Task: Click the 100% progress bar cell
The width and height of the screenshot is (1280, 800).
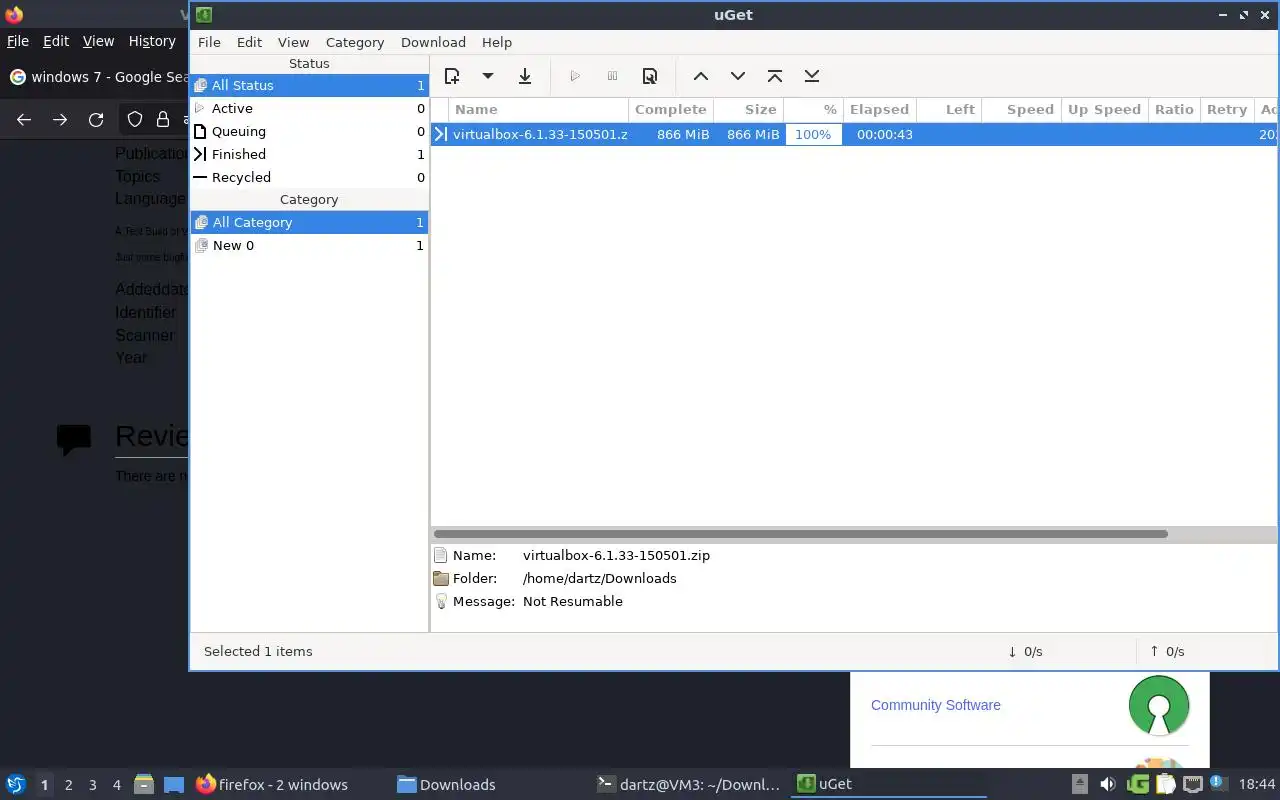Action: (813, 134)
